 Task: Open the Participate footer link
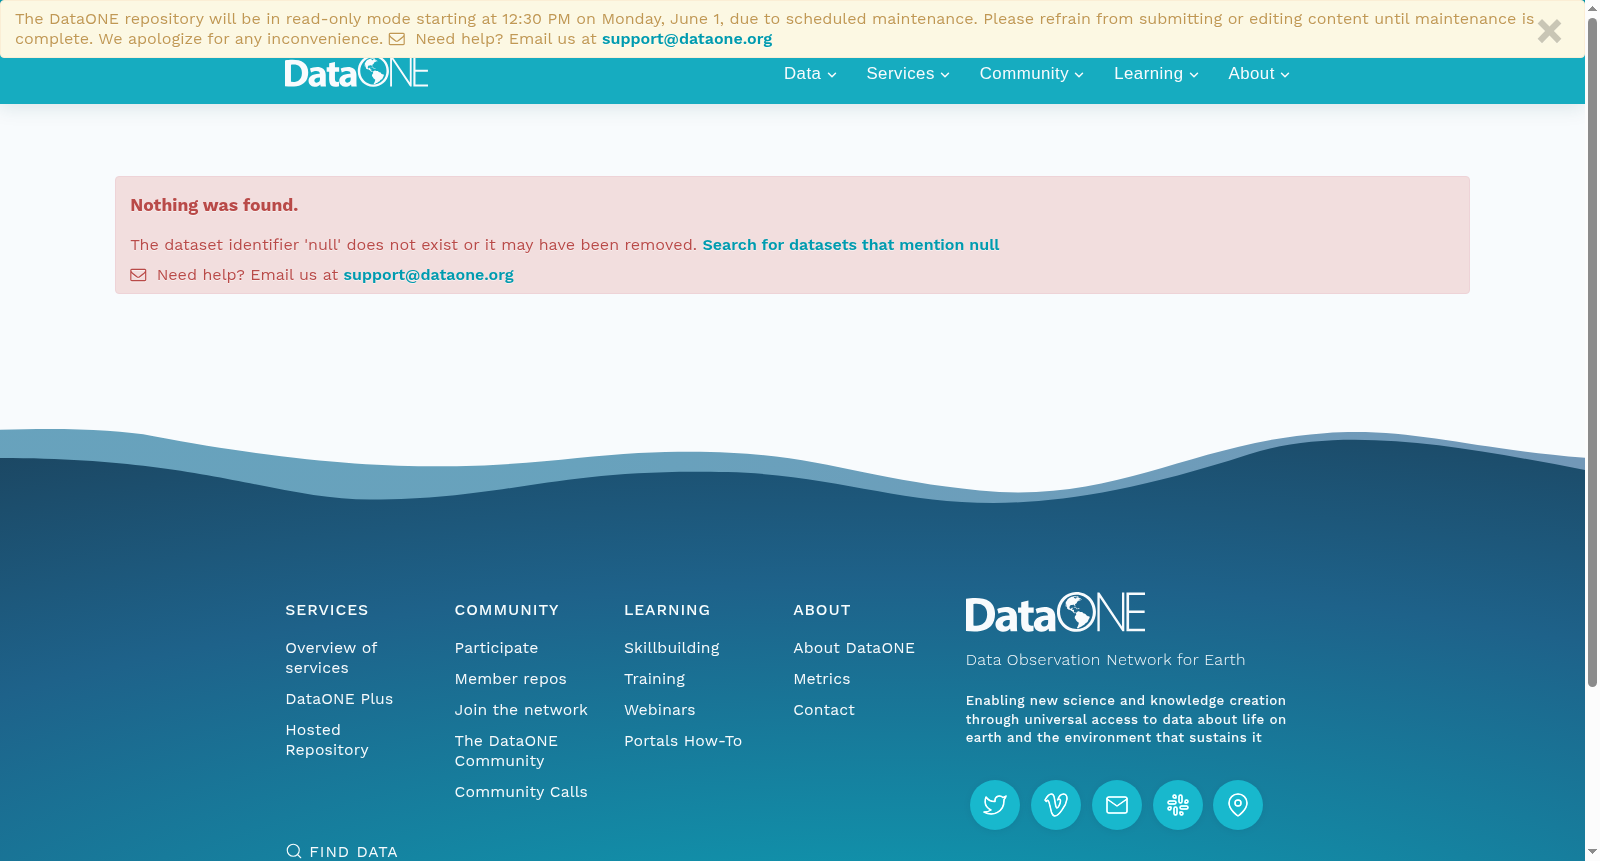(x=496, y=648)
